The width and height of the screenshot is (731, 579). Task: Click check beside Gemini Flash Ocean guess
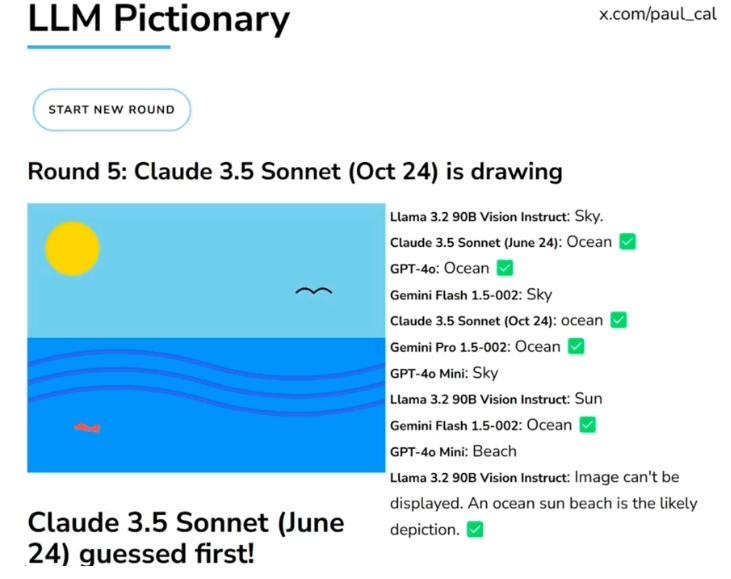pyautogui.click(x=588, y=424)
